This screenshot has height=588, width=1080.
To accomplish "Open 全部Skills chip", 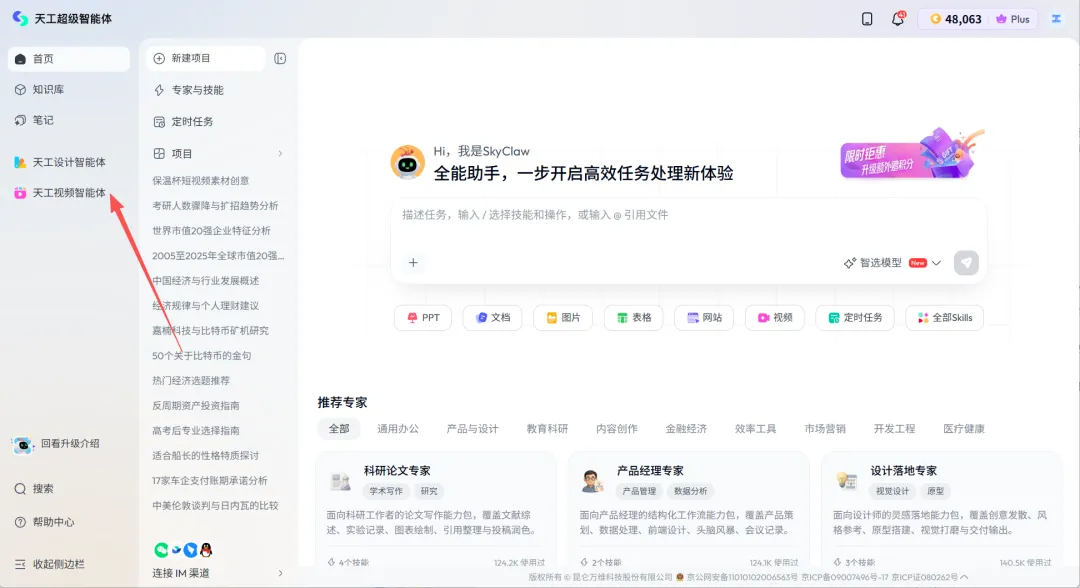I will point(944,318).
